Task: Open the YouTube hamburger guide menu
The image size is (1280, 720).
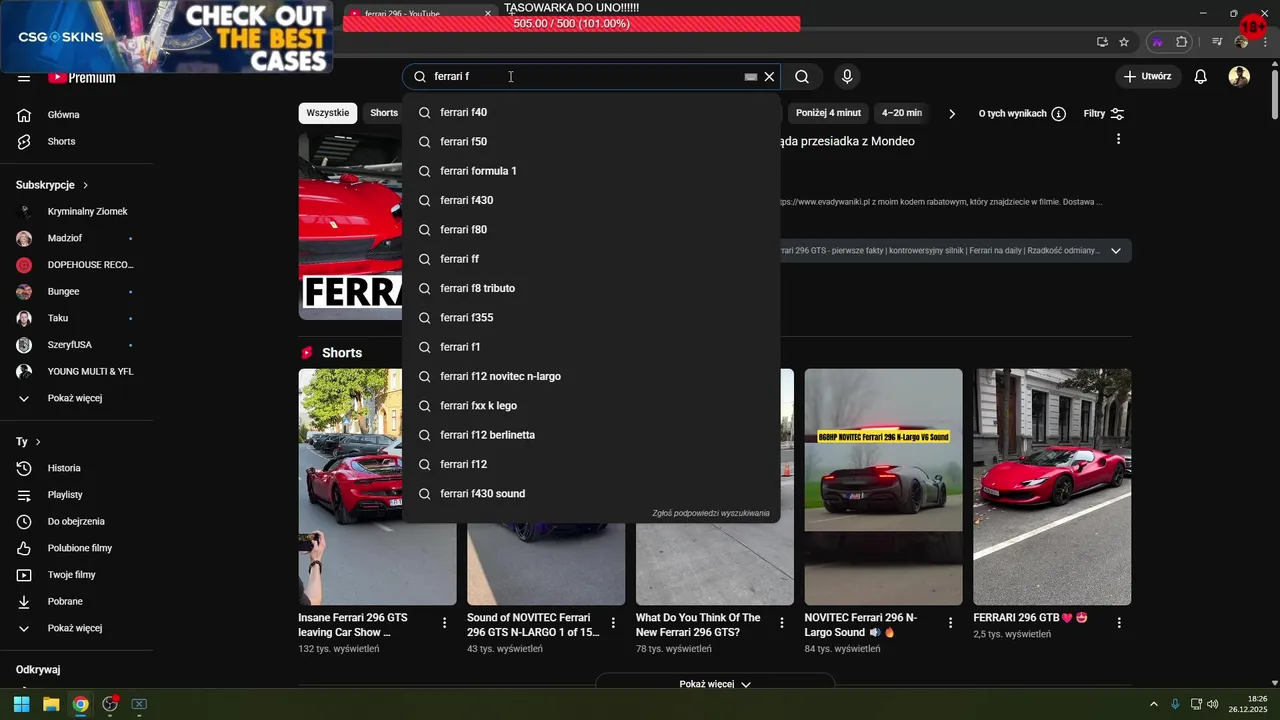Action: click(x=24, y=78)
